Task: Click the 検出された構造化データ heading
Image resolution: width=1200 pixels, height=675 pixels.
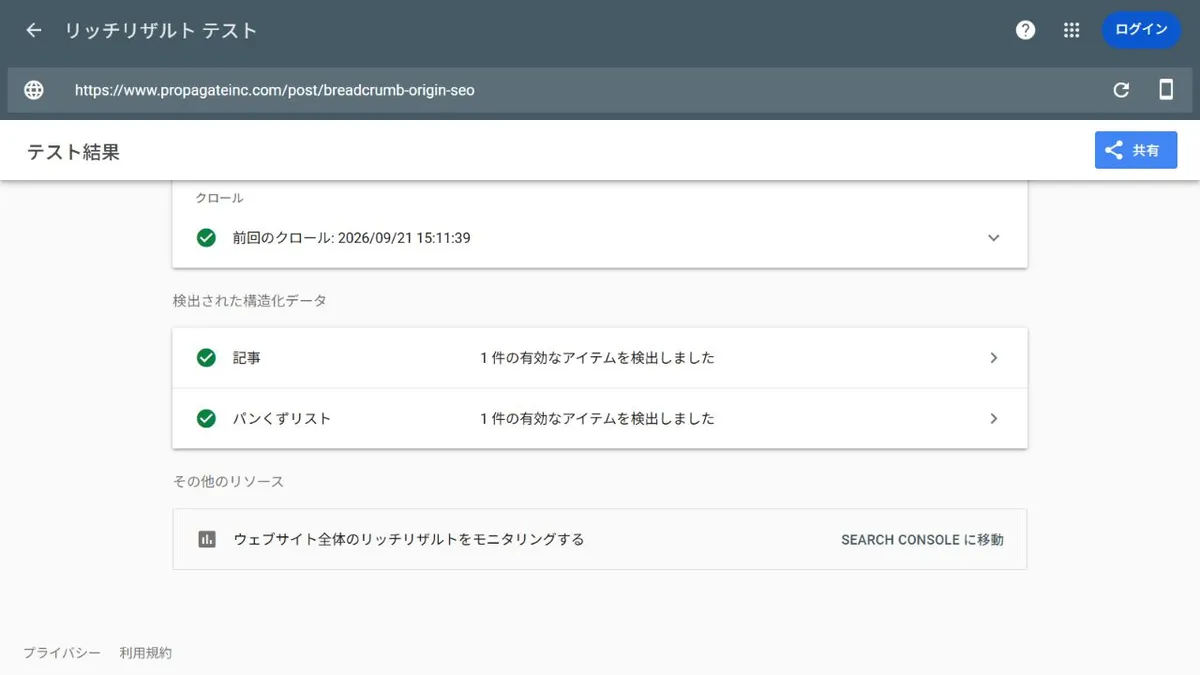Action: (249, 300)
